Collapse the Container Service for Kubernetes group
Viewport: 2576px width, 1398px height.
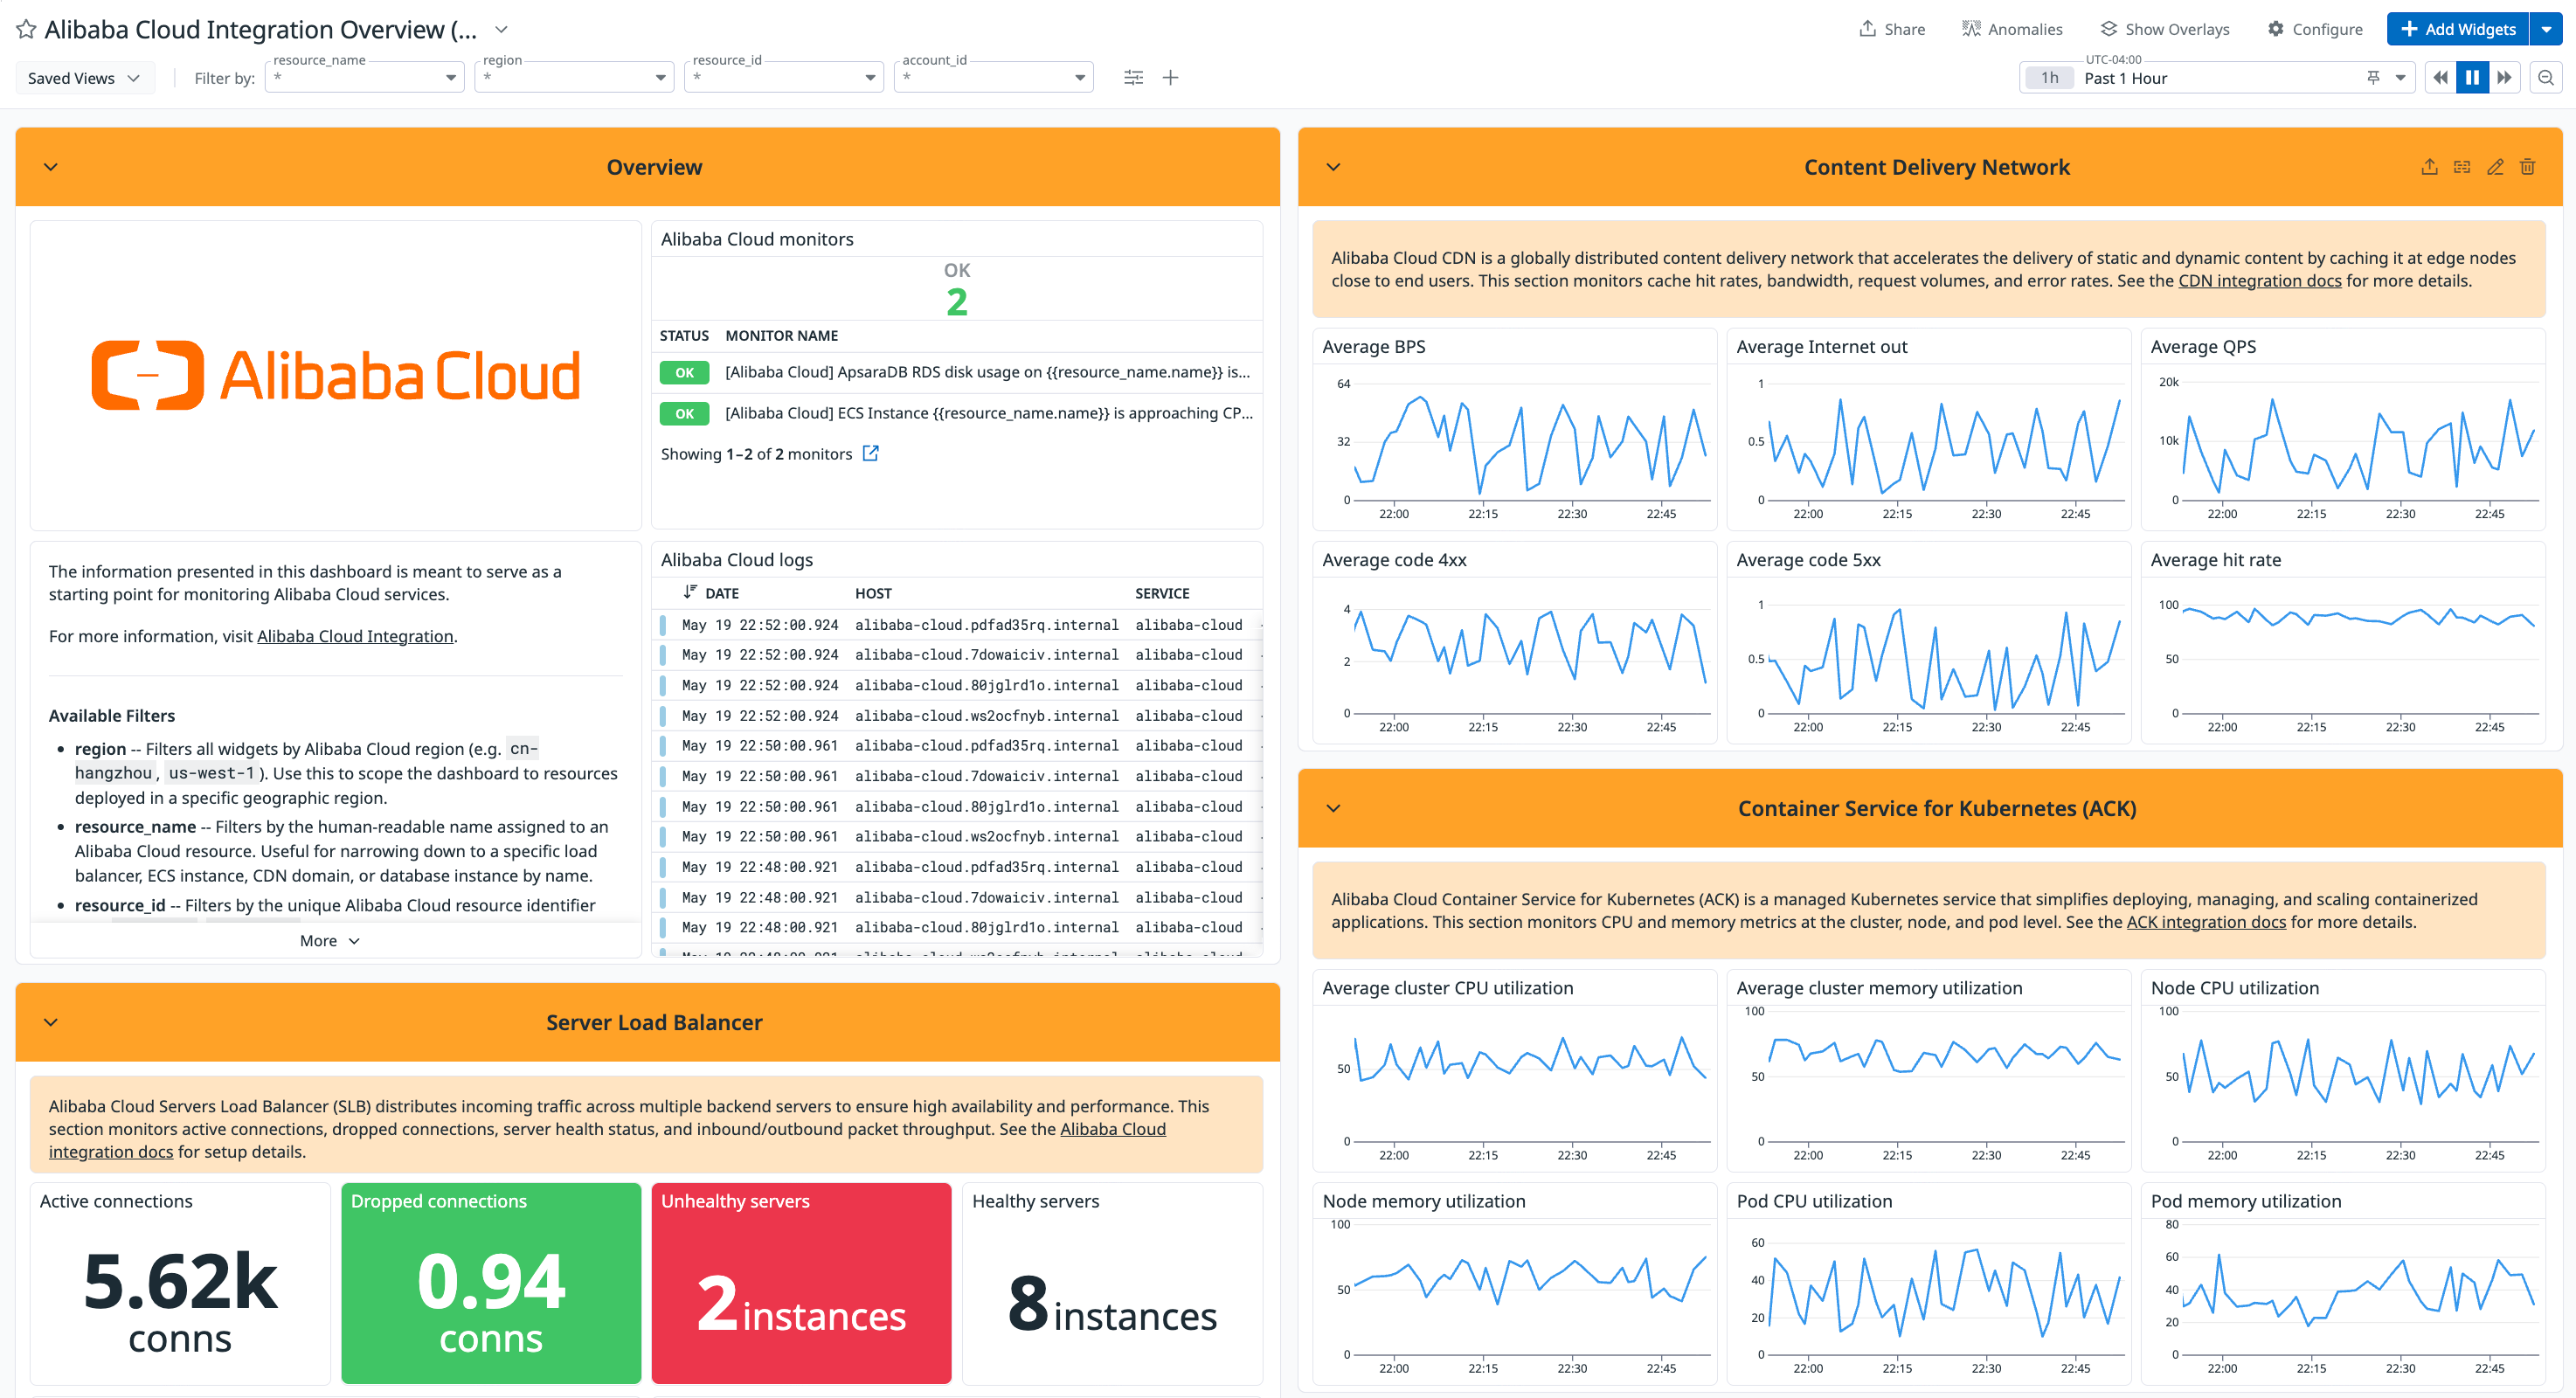coord(1333,808)
